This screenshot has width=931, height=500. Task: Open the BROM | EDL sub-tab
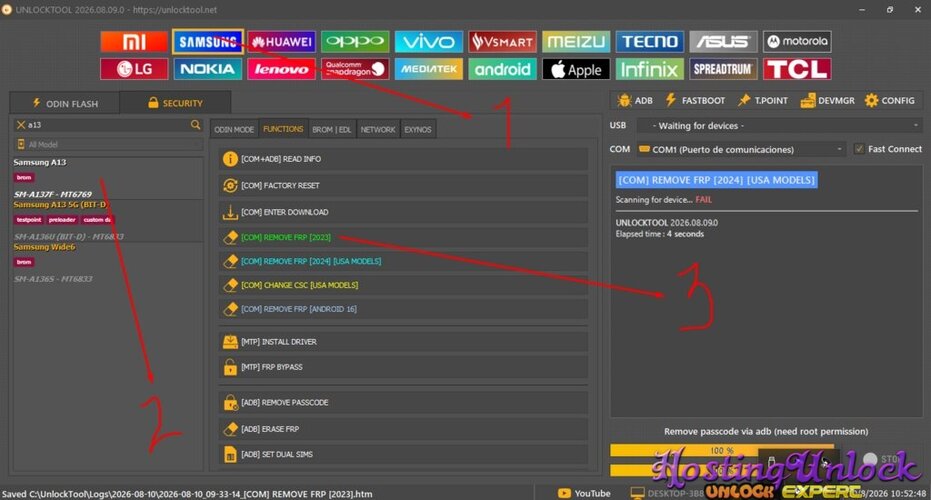click(x=331, y=129)
